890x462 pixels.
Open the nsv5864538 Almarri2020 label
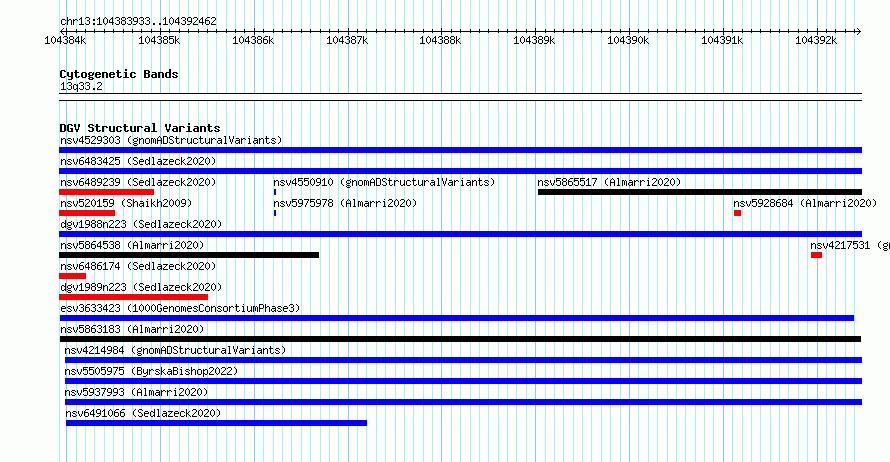point(132,245)
